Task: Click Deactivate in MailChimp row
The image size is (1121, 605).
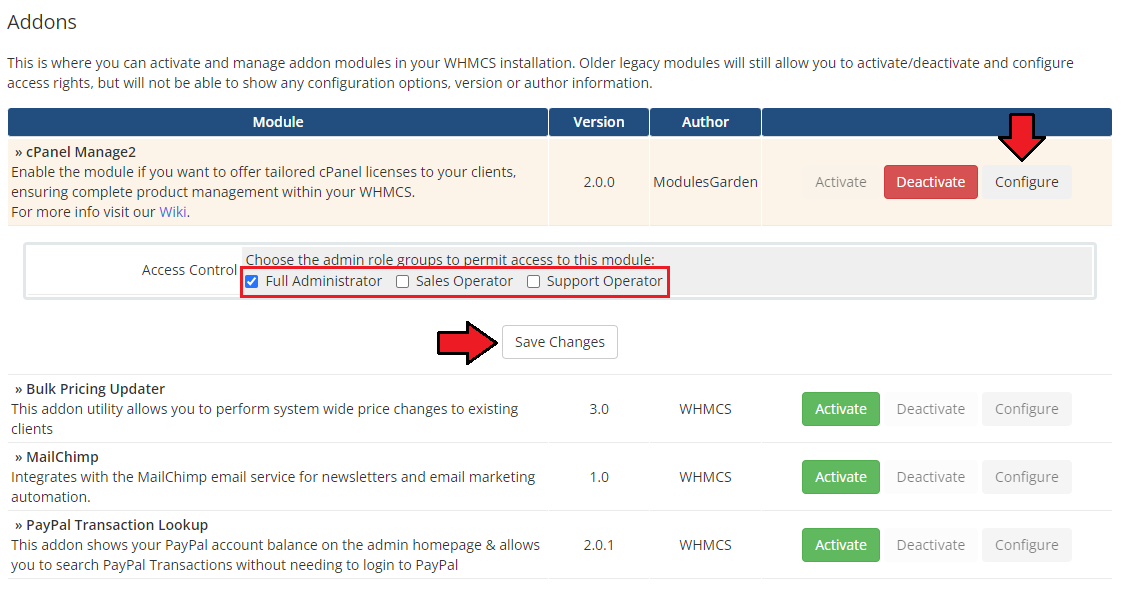Action: coord(930,477)
